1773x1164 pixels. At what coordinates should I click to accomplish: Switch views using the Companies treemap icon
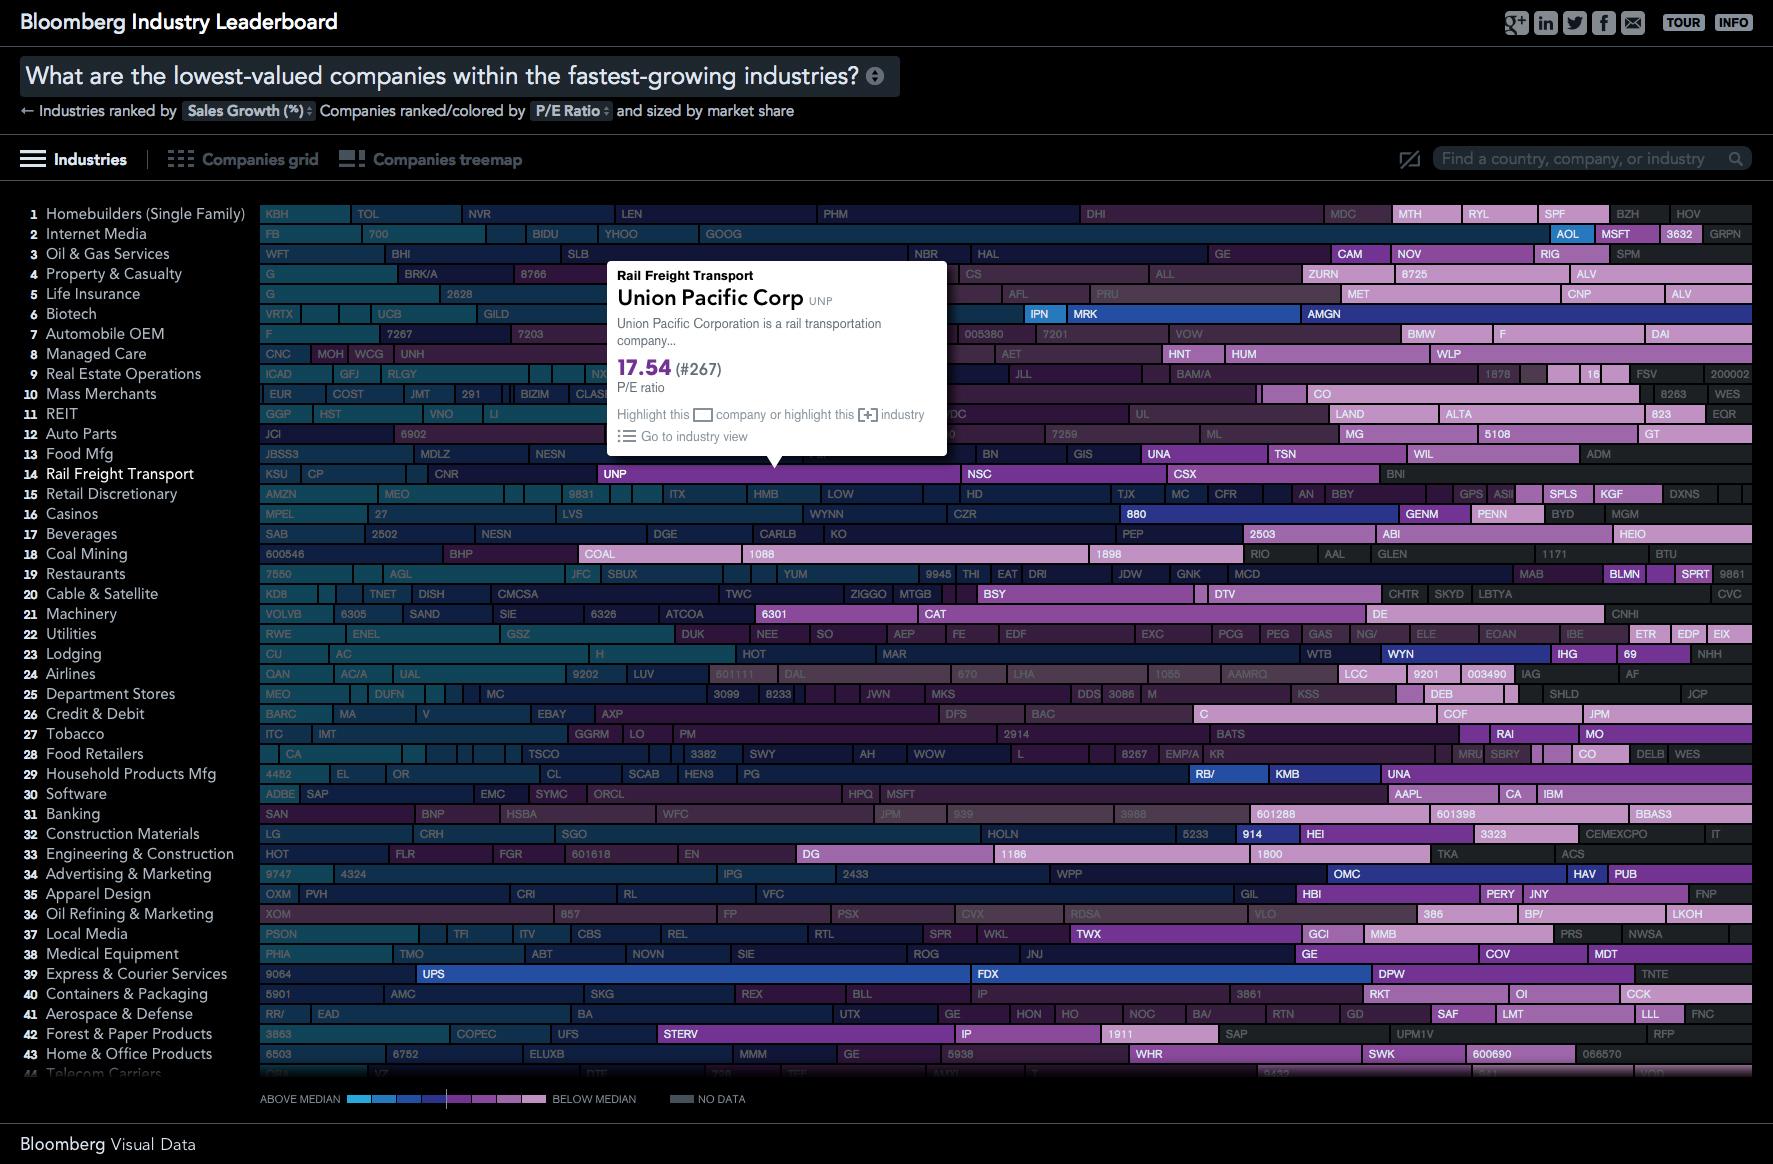click(351, 158)
